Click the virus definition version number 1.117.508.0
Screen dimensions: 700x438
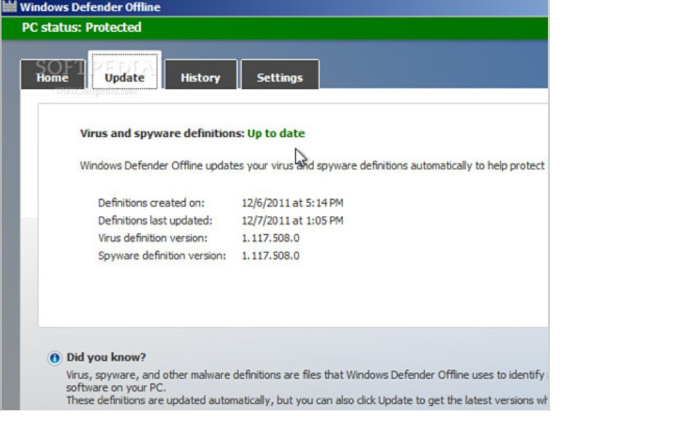271,238
